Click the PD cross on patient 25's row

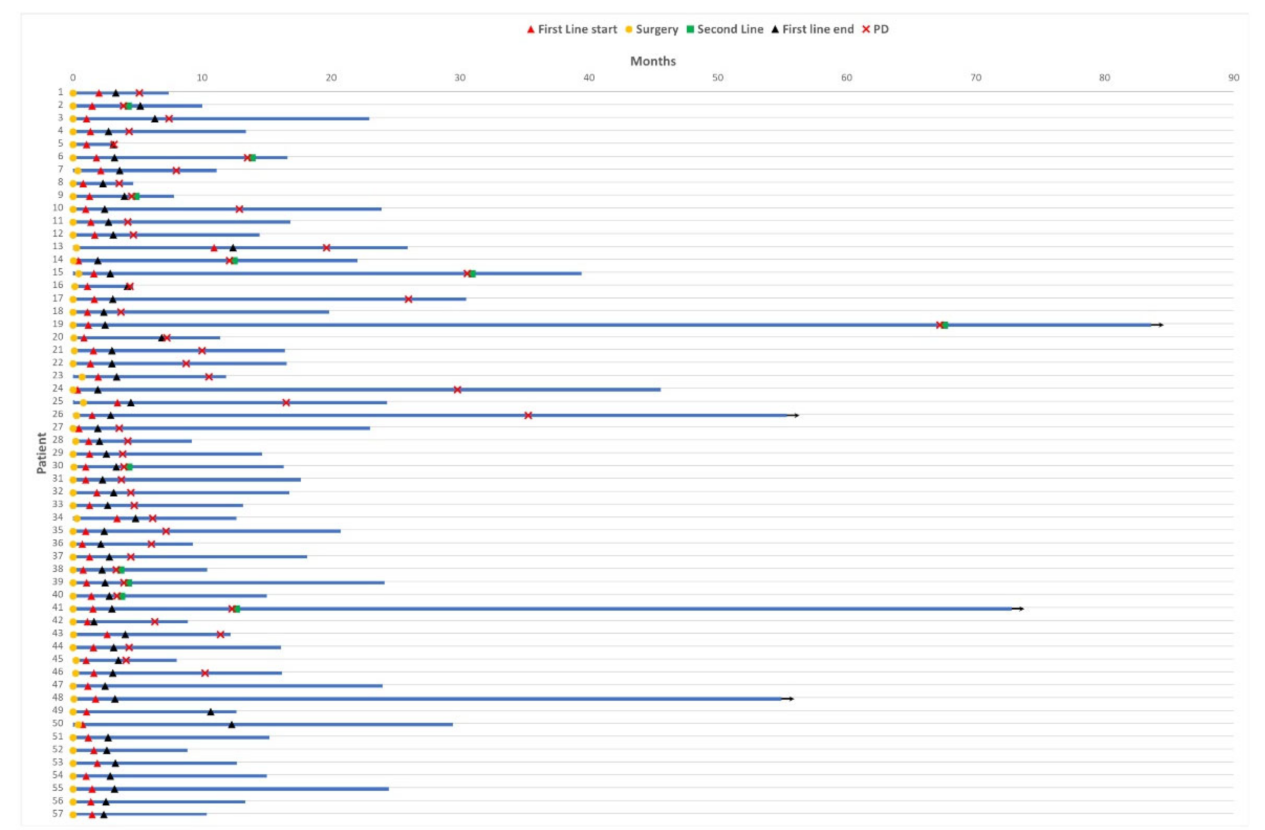click(286, 402)
